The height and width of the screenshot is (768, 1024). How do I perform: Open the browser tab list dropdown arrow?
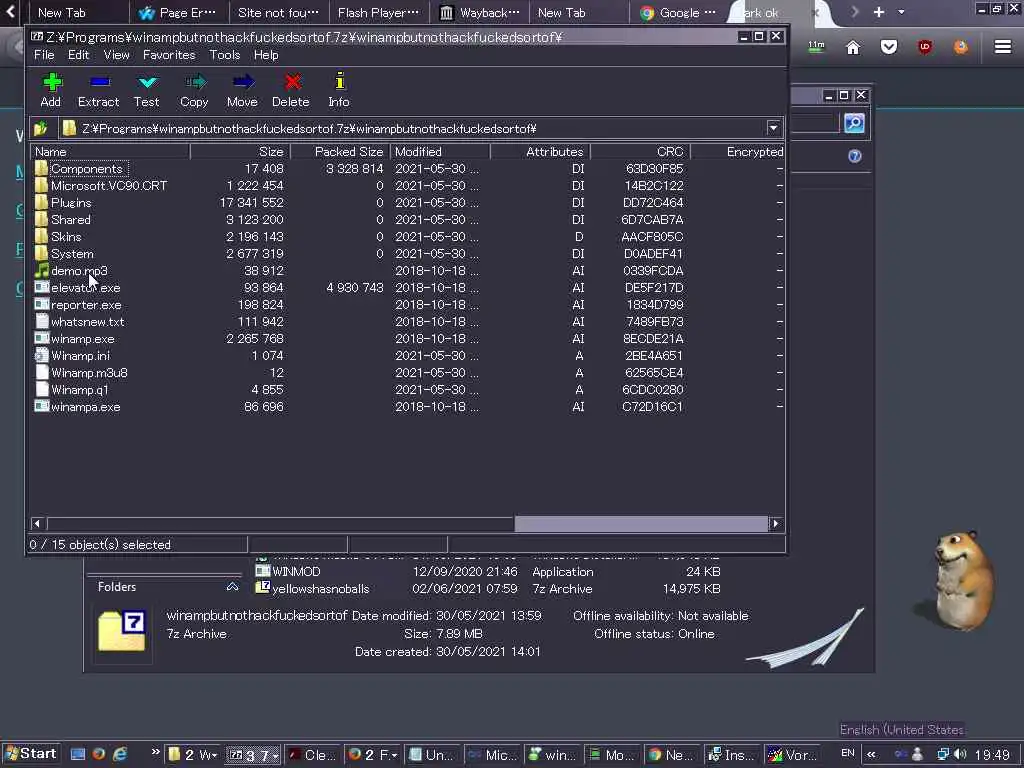point(901,12)
